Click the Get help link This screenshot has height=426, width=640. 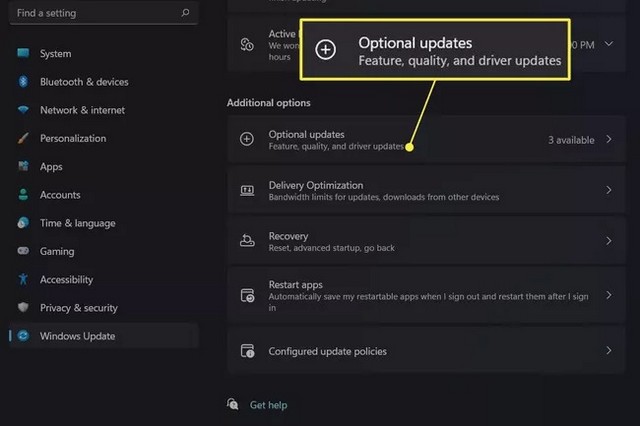point(269,405)
